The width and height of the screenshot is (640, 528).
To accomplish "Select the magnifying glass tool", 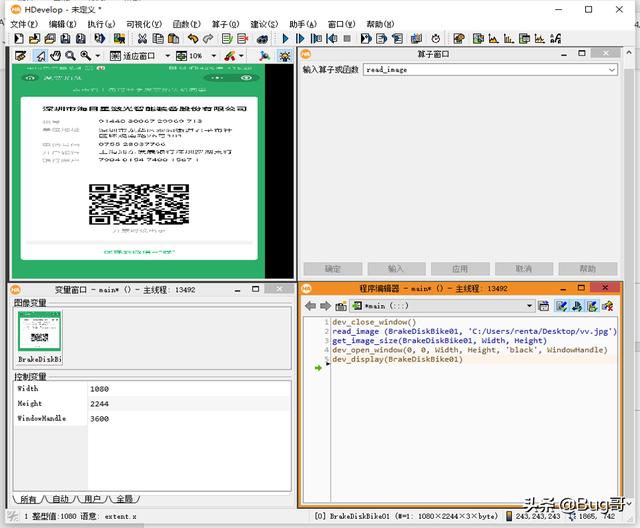I will pyautogui.click(x=71, y=55).
